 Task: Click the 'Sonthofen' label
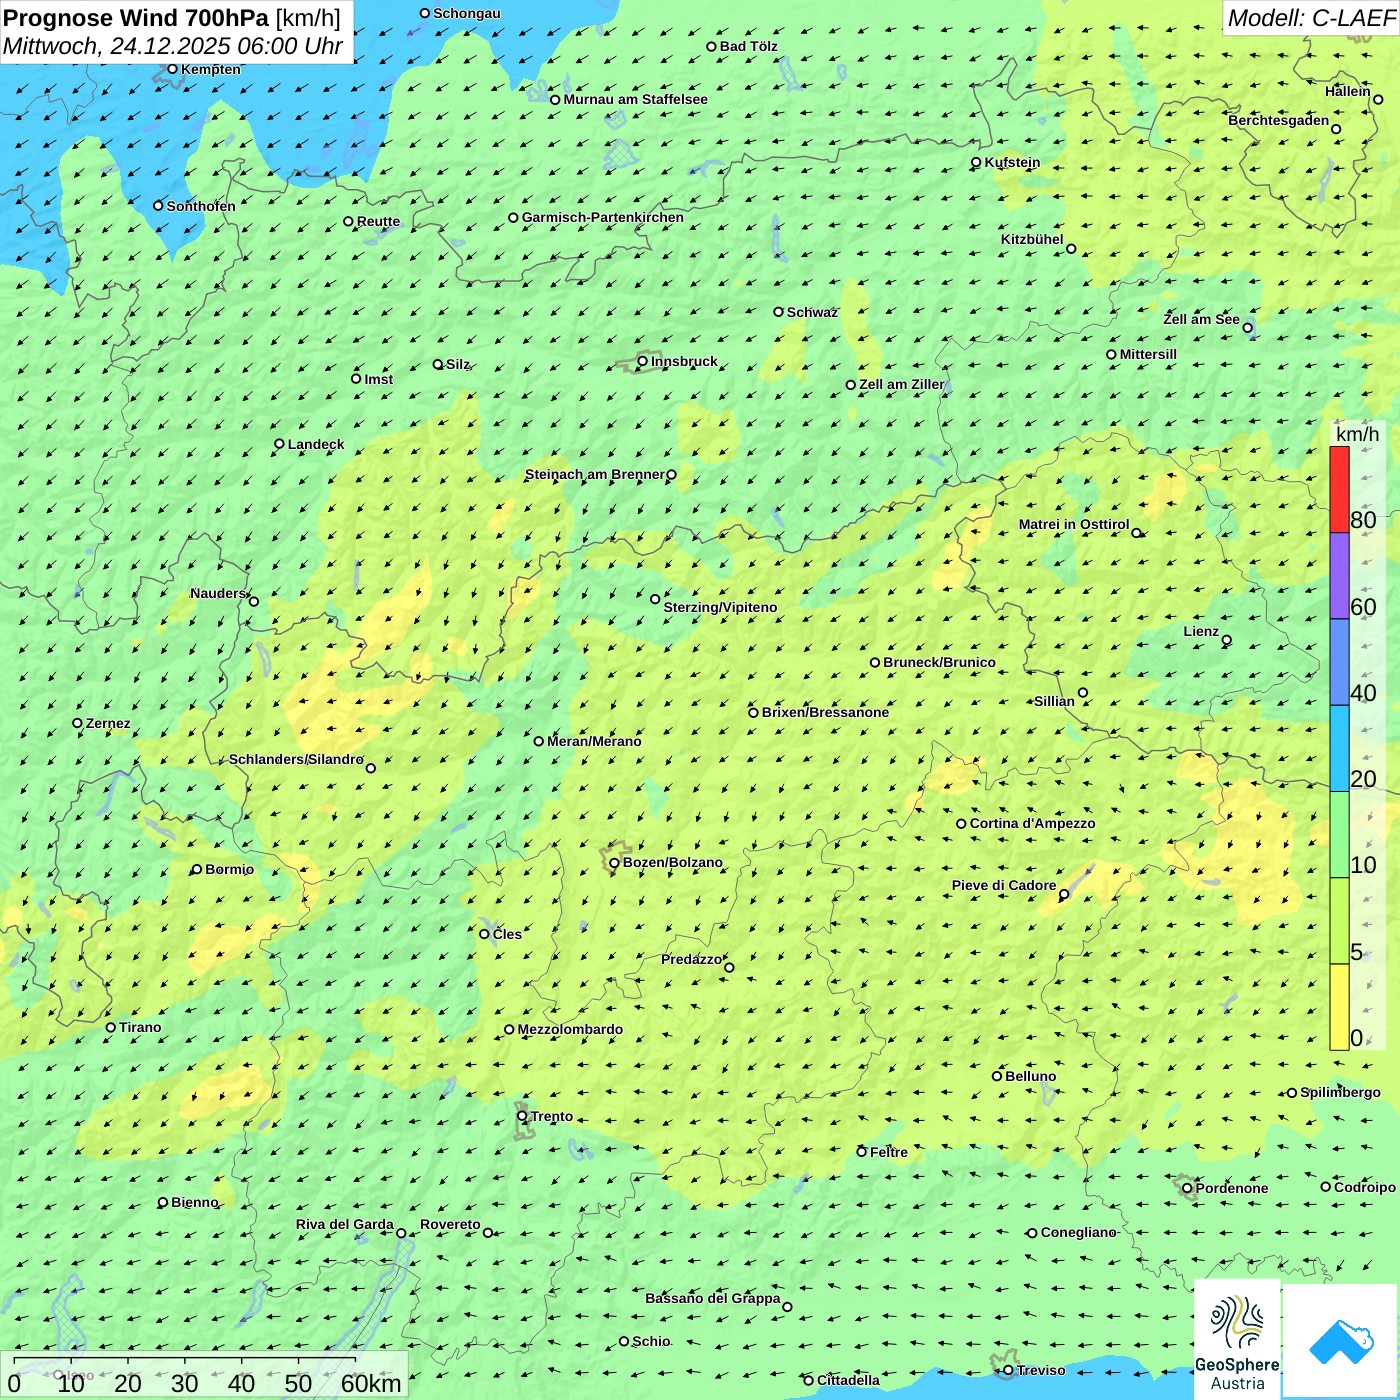tap(201, 206)
